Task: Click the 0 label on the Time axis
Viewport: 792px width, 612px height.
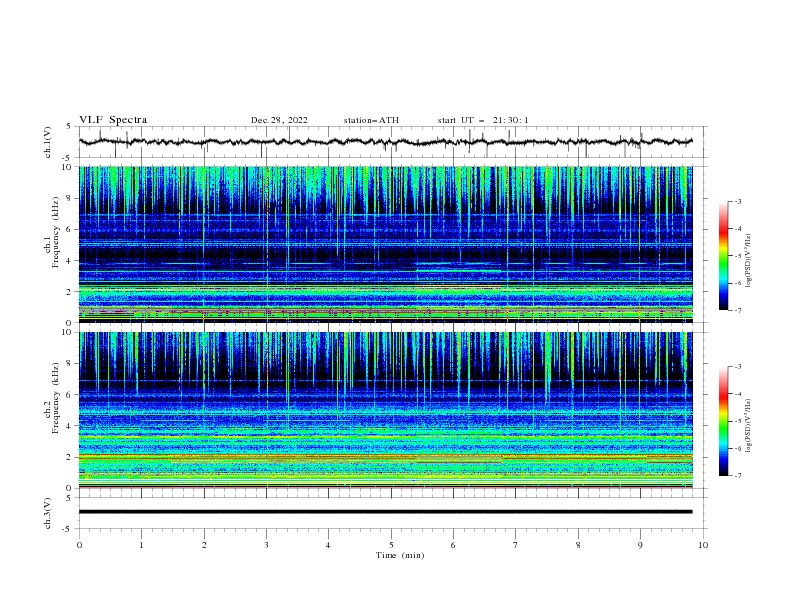Action: point(79,545)
